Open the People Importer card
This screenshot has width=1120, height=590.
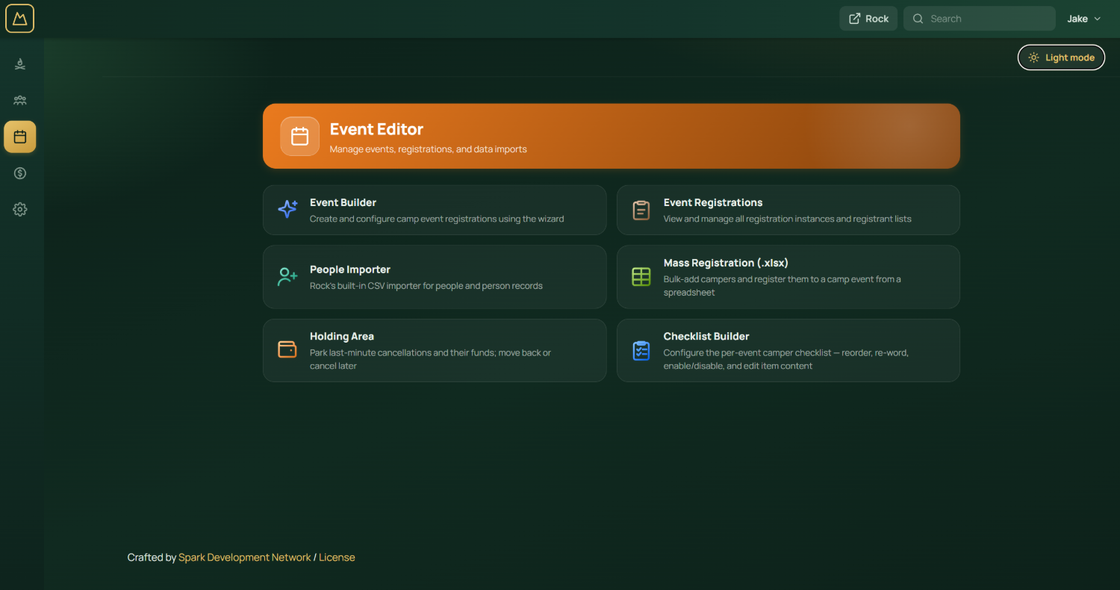[x=434, y=277]
